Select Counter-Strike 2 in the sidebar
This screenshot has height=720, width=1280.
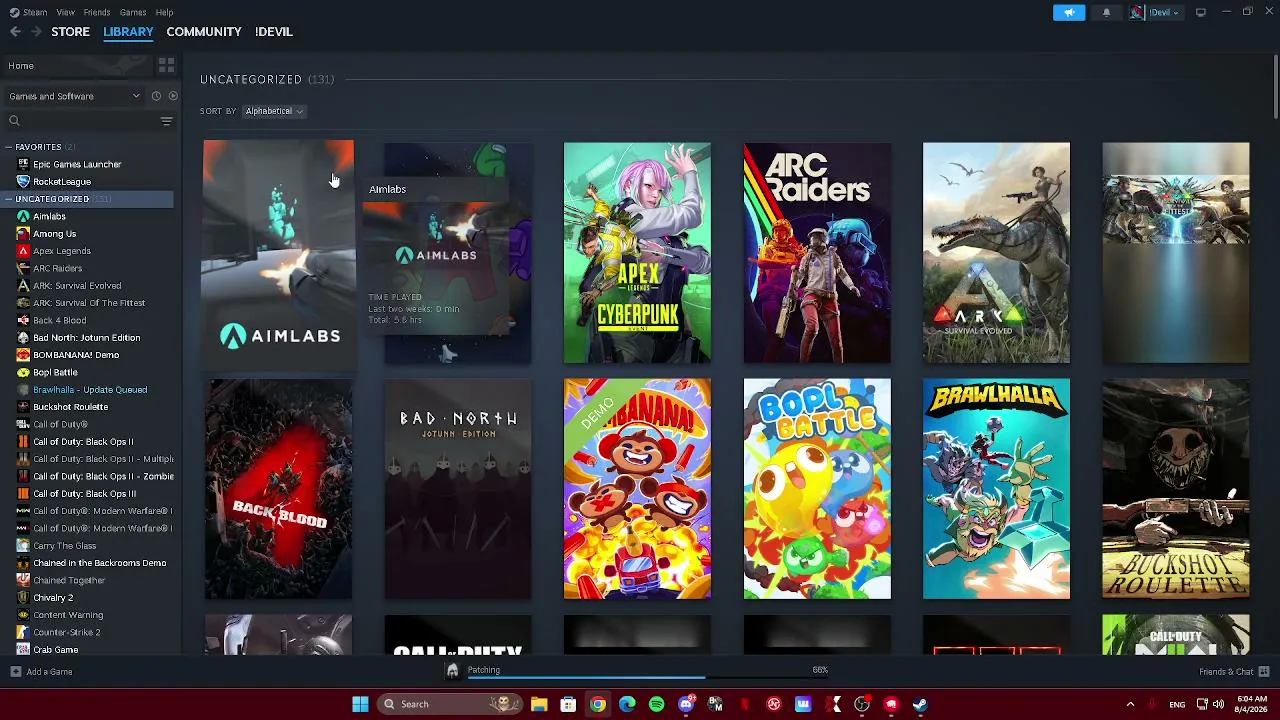click(x=66, y=633)
